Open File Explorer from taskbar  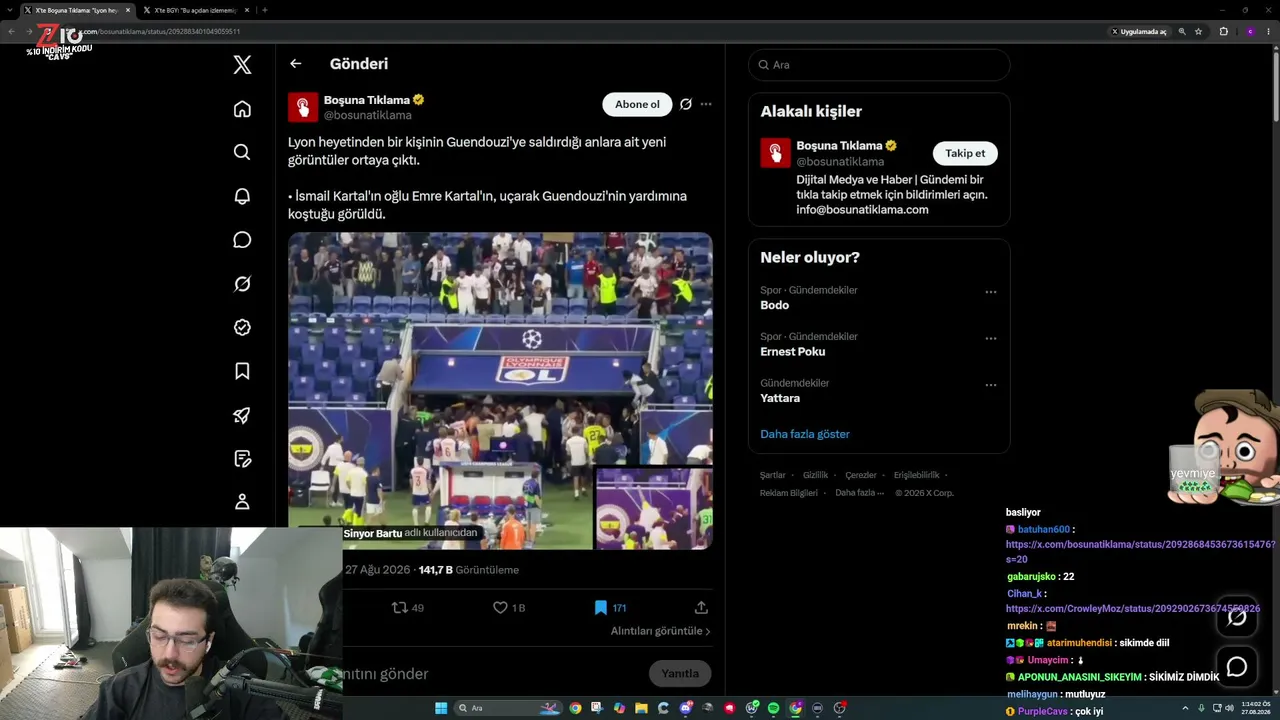641,708
